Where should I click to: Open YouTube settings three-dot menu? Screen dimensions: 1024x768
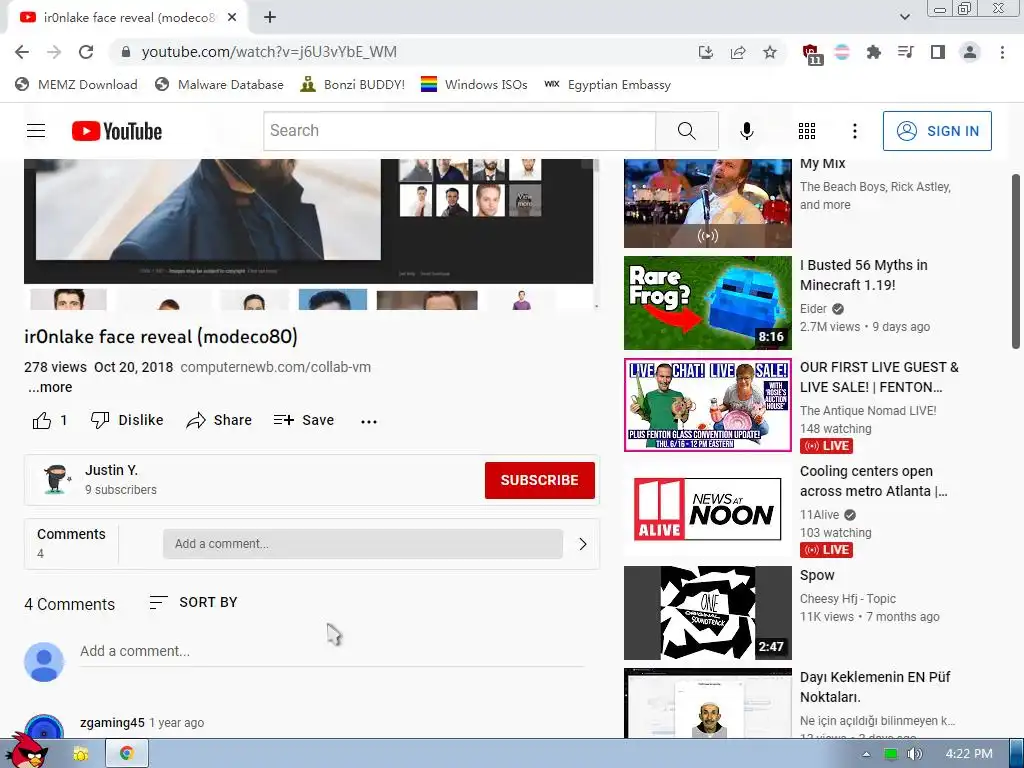[x=854, y=131]
